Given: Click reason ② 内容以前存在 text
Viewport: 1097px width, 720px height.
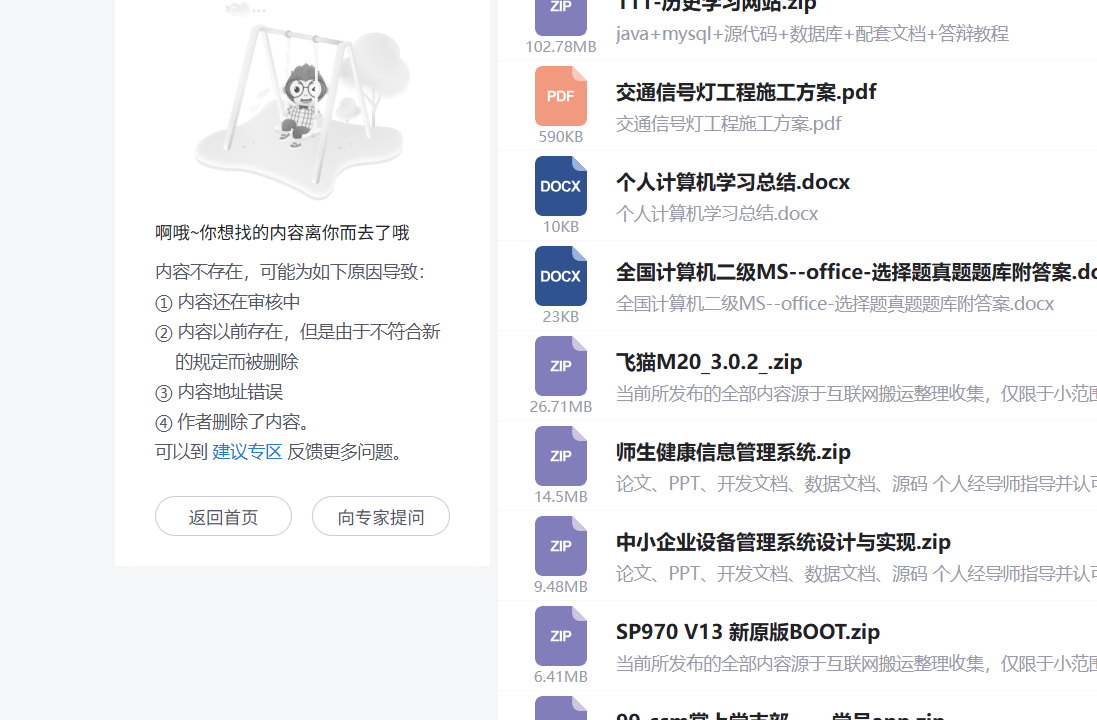Looking at the screenshot, I should 297,346.
